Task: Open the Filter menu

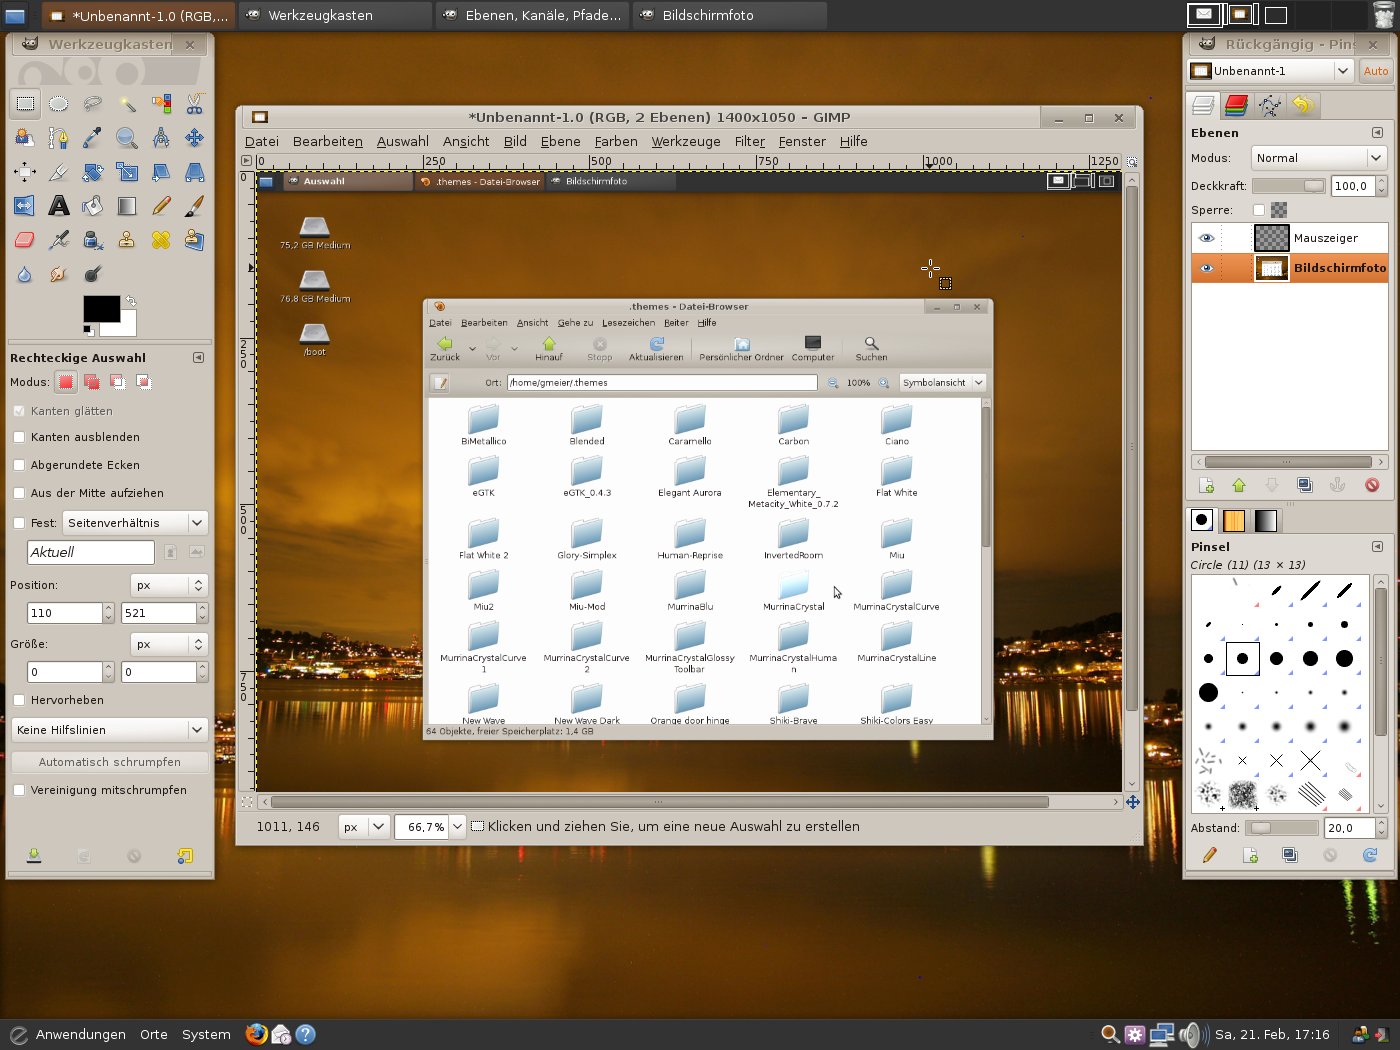Action: pyautogui.click(x=750, y=141)
